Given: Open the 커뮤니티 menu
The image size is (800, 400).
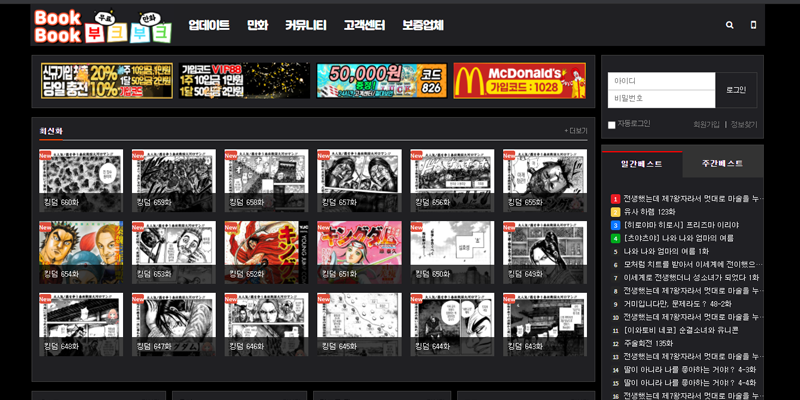Looking at the screenshot, I should [x=306, y=25].
